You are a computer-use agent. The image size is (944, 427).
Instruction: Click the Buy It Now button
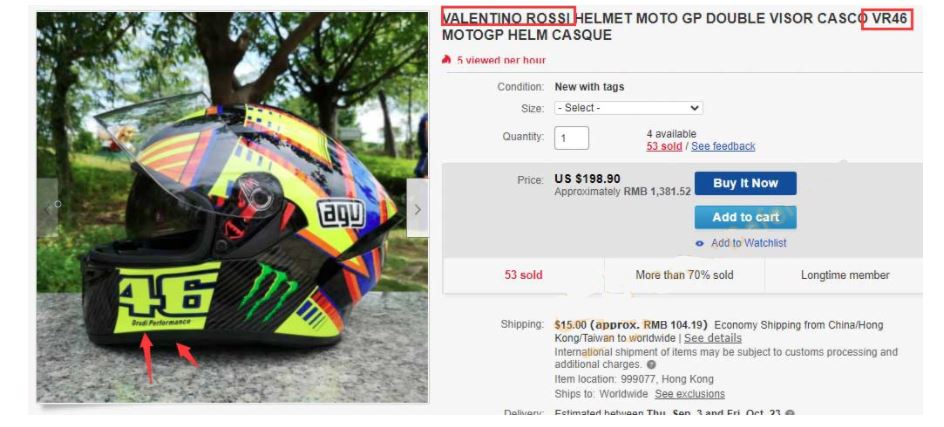(x=745, y=184)
